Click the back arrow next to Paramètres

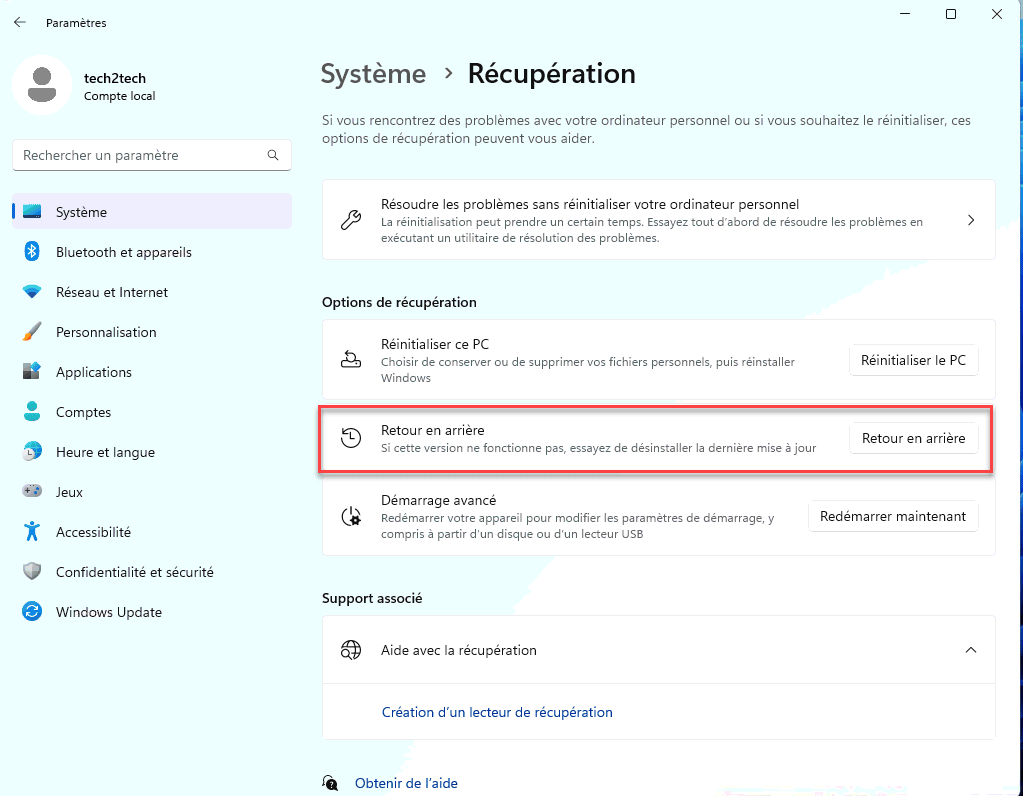20,22
